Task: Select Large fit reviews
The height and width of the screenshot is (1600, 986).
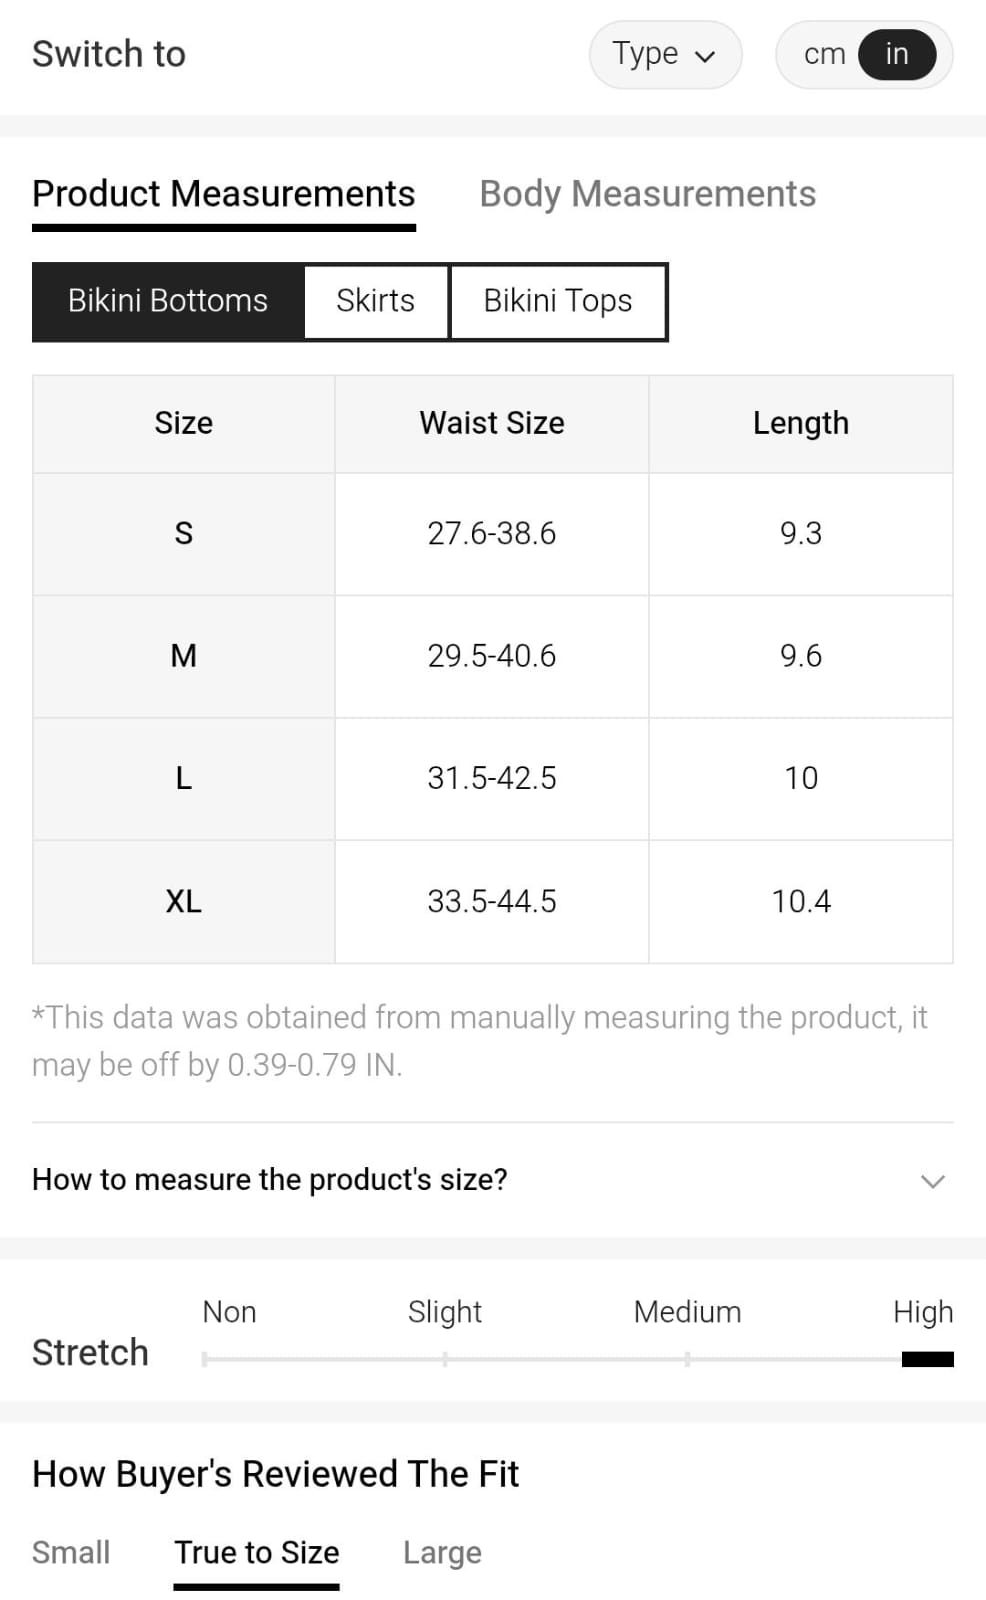Action: (442, 1552)
